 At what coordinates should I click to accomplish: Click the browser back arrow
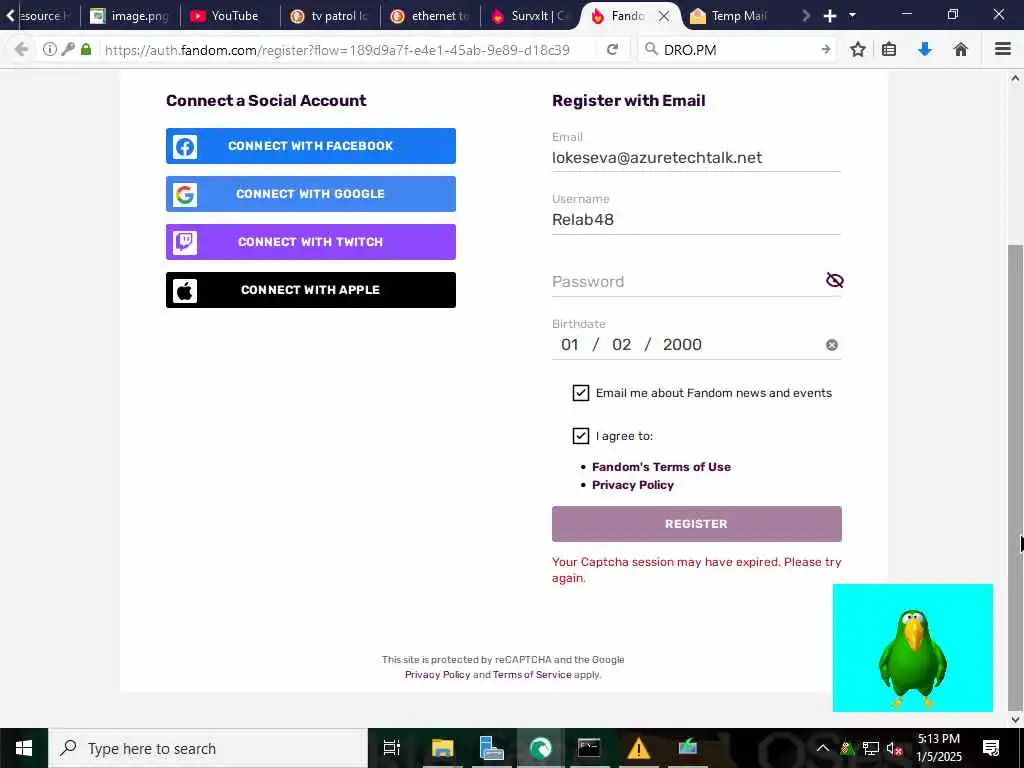(21, 49)
